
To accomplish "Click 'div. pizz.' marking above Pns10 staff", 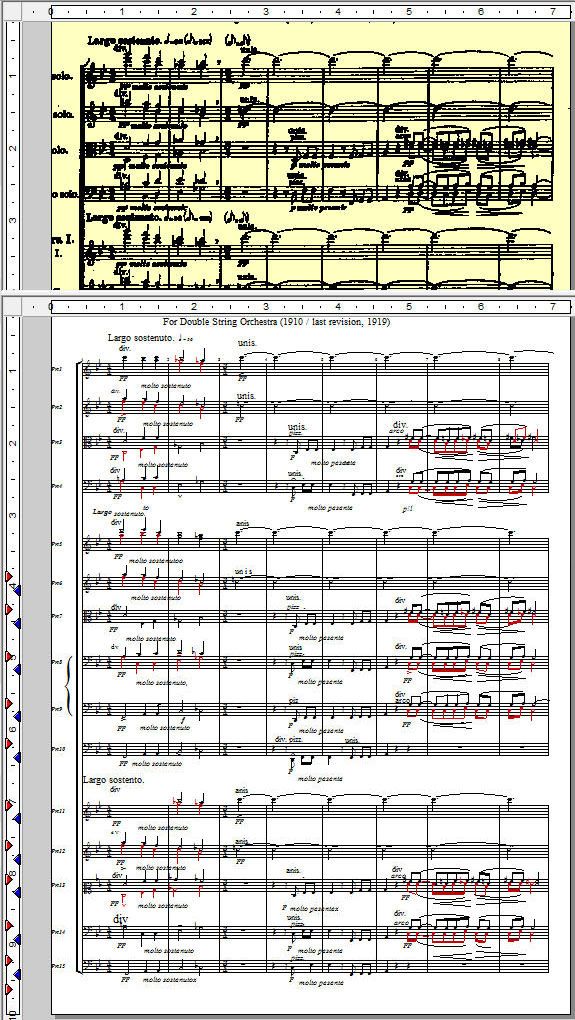I will (x=290, y=740).
